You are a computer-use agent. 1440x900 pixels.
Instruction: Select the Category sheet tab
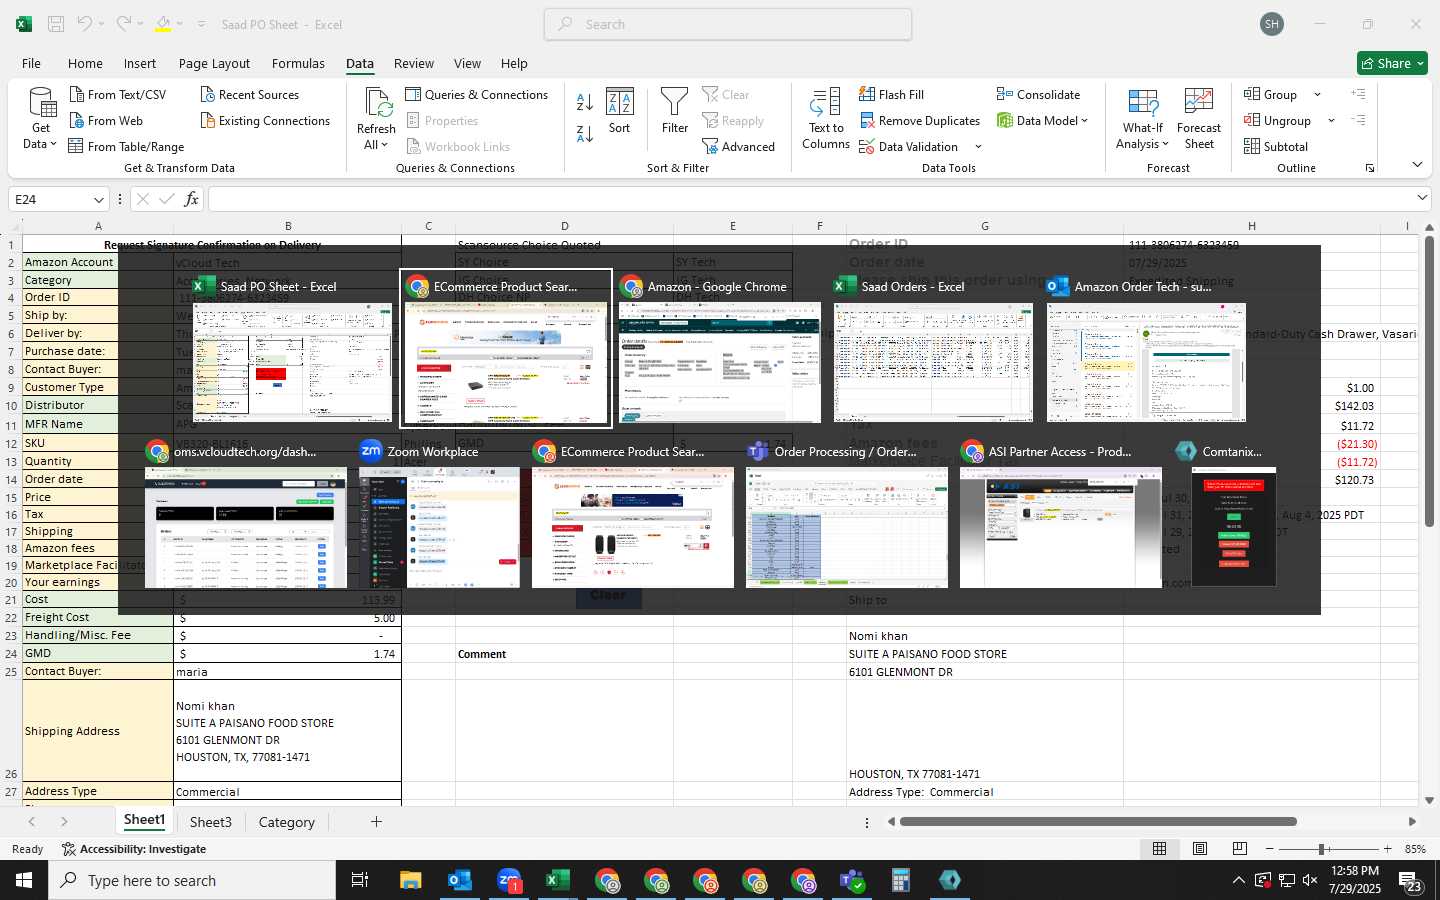pyautogui.click(x=287, y=822)
